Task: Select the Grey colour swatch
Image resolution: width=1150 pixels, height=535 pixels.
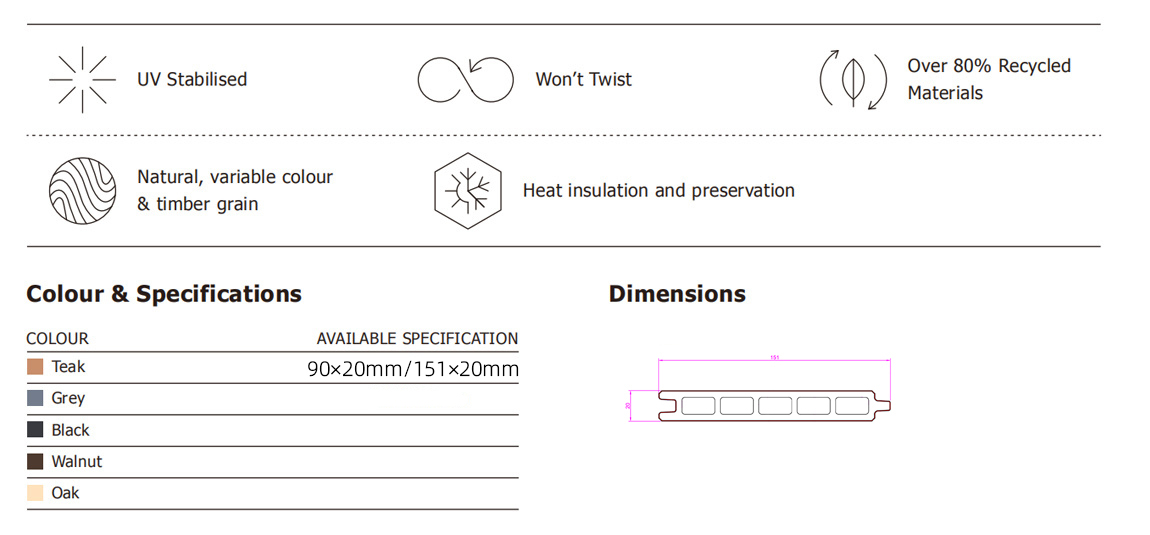Action: (35, 398)
